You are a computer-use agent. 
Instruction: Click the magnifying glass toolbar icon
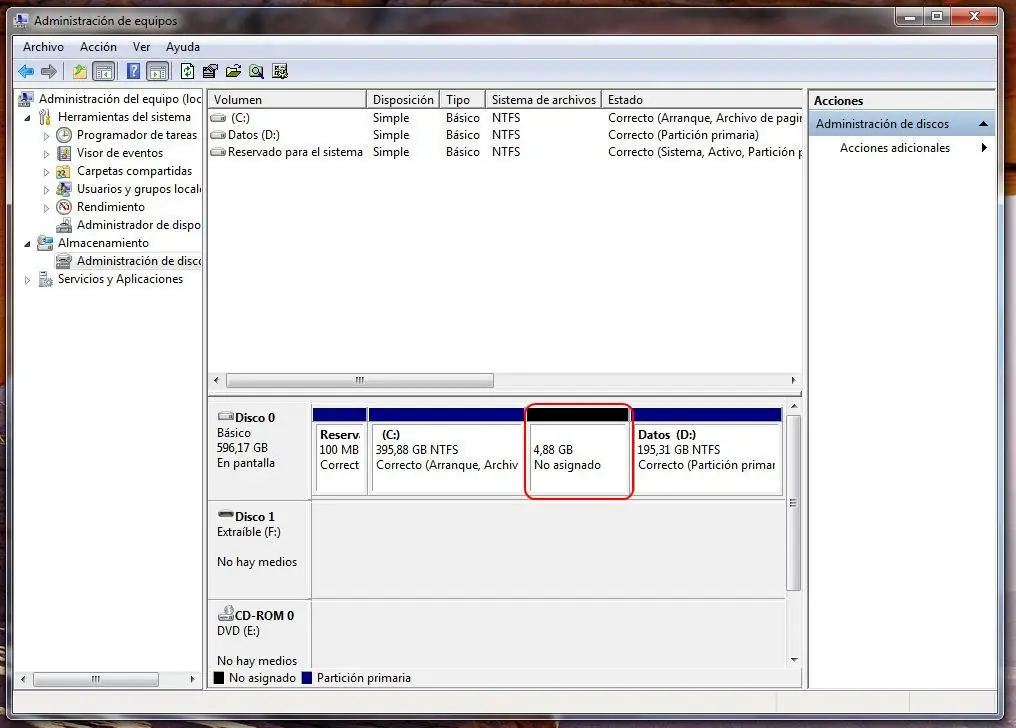tap(256, 71)
